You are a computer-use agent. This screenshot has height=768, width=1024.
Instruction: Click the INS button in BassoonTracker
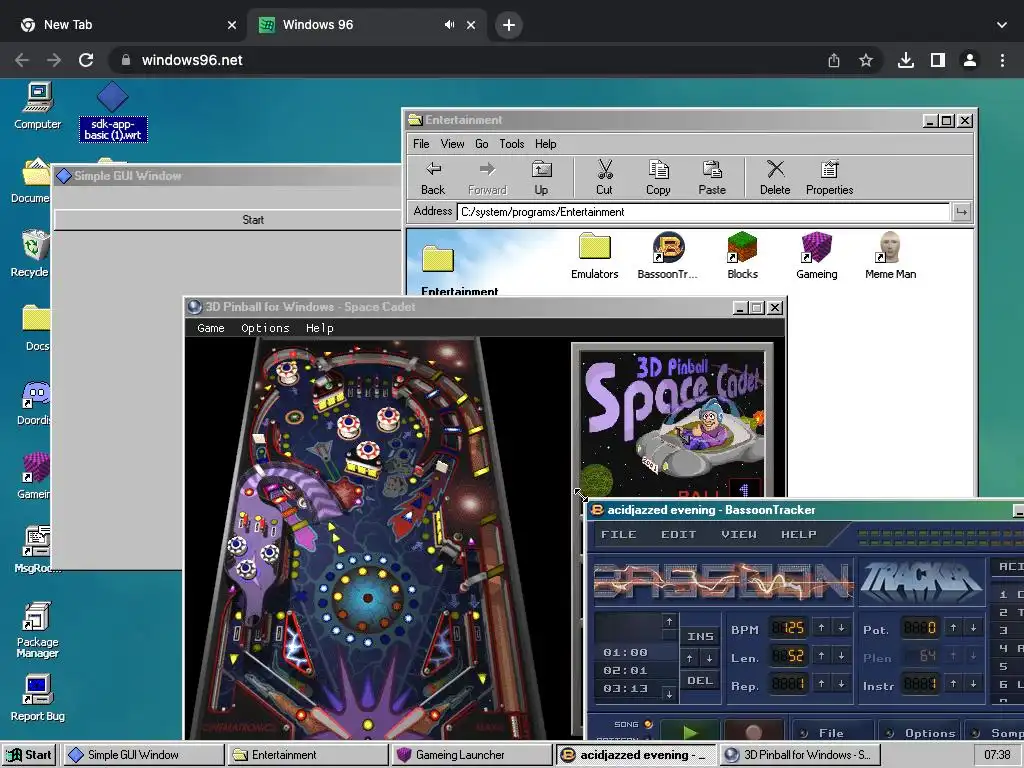tap(700, 636)
